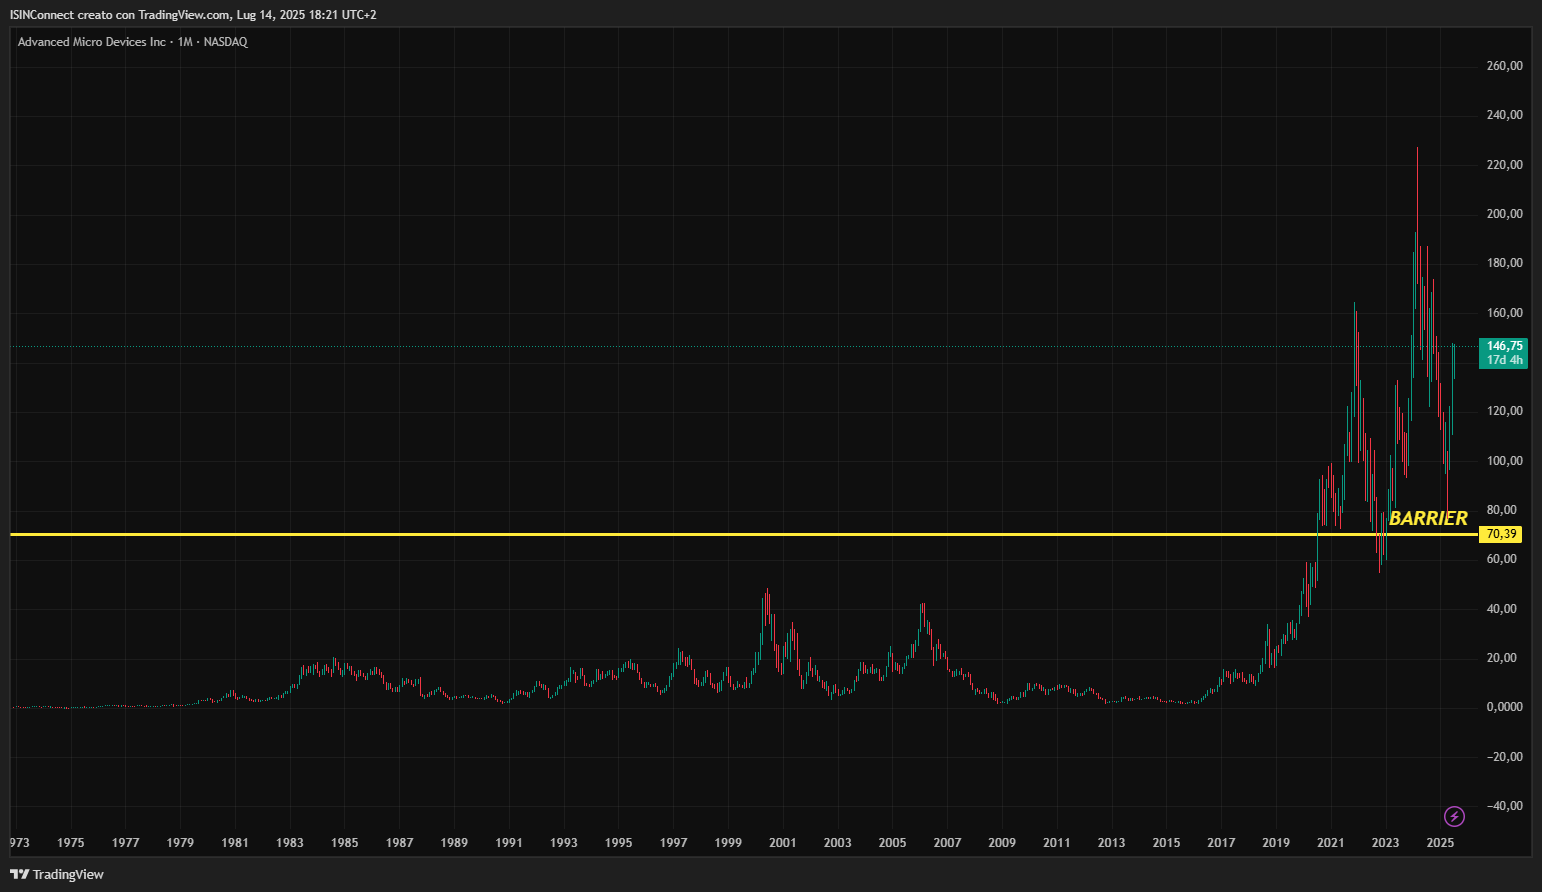Click the 80,00 price axis label

tap(1501, 510)
